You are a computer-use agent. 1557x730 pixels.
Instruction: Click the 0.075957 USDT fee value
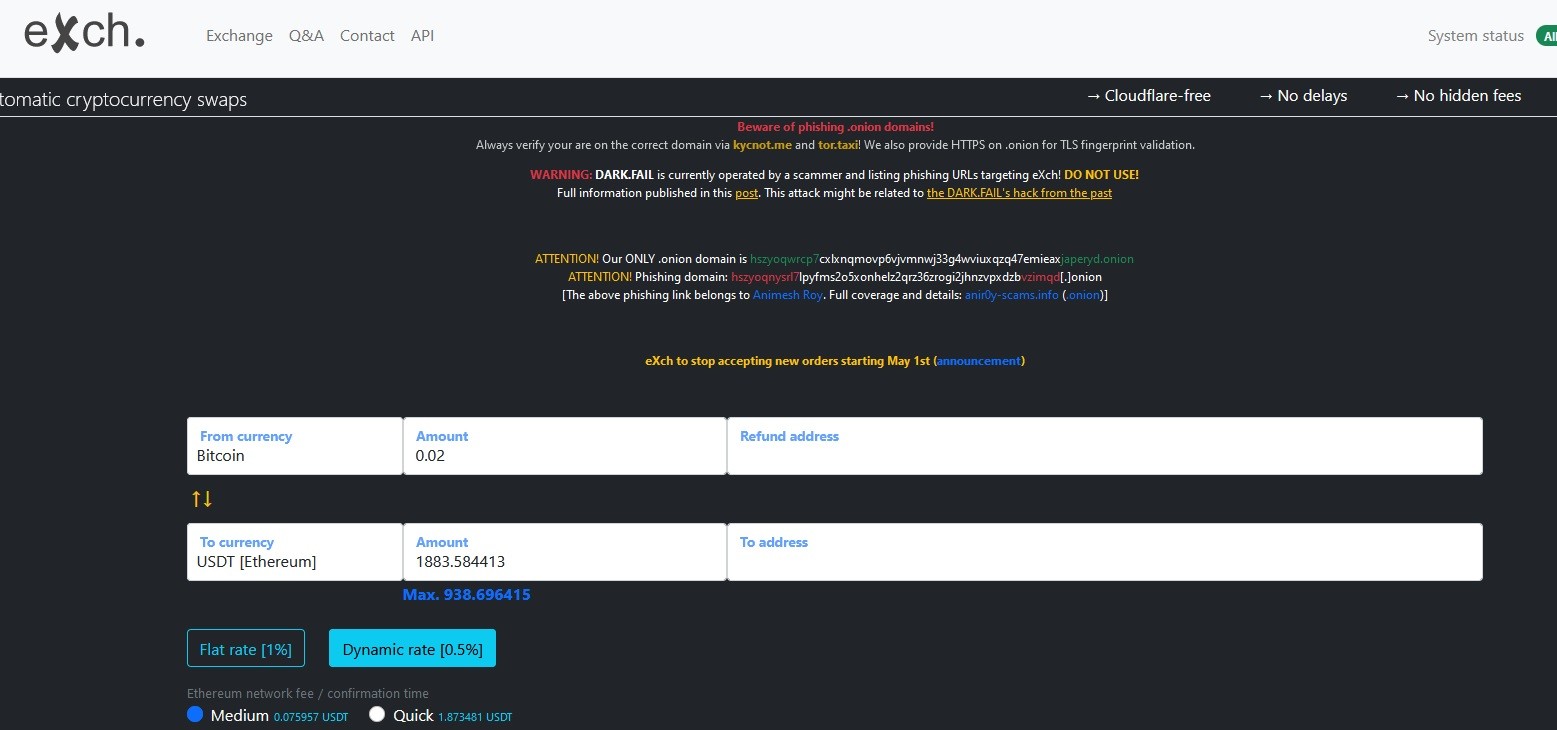311,717
